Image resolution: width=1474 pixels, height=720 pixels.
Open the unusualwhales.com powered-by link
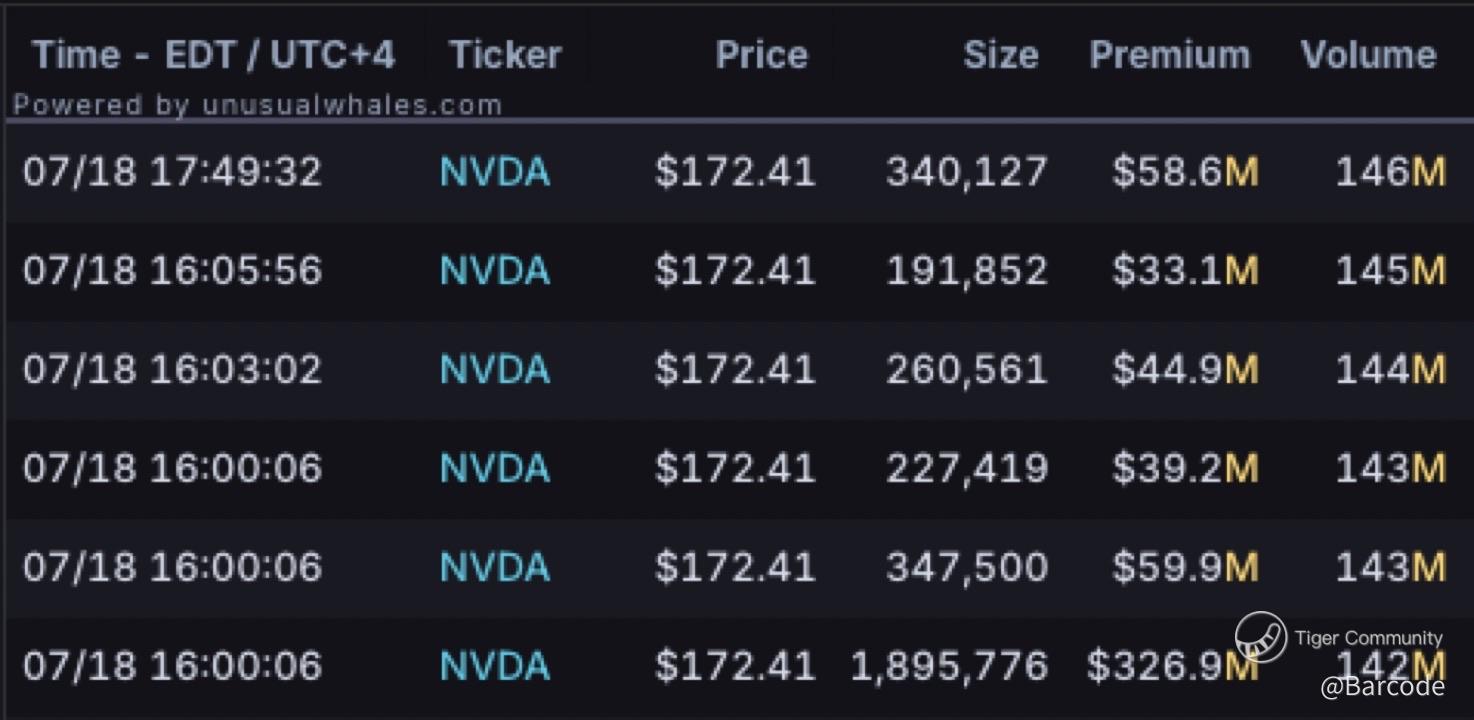click(257, 105)
